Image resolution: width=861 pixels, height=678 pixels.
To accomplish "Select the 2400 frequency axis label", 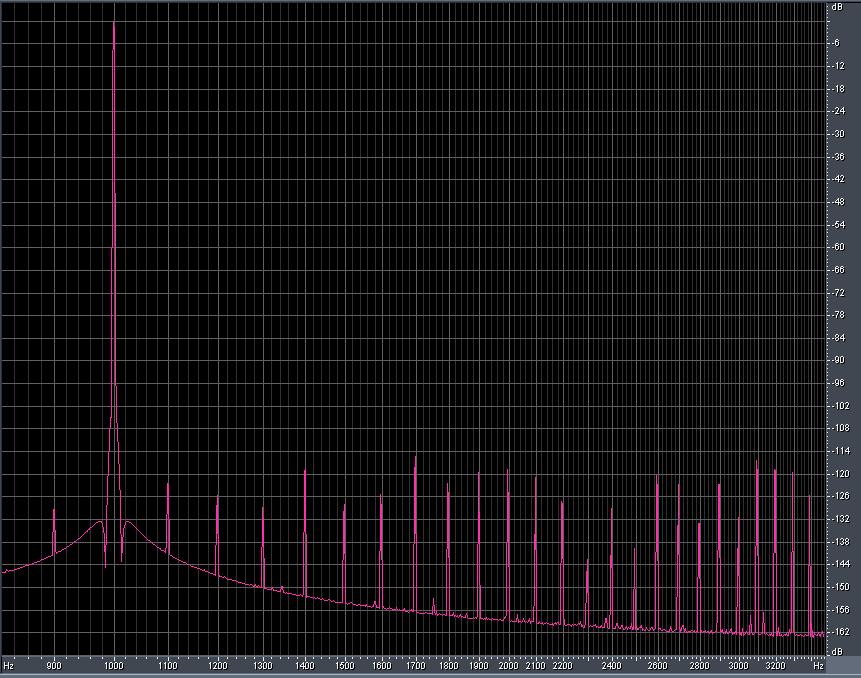I will coord(612,666).
